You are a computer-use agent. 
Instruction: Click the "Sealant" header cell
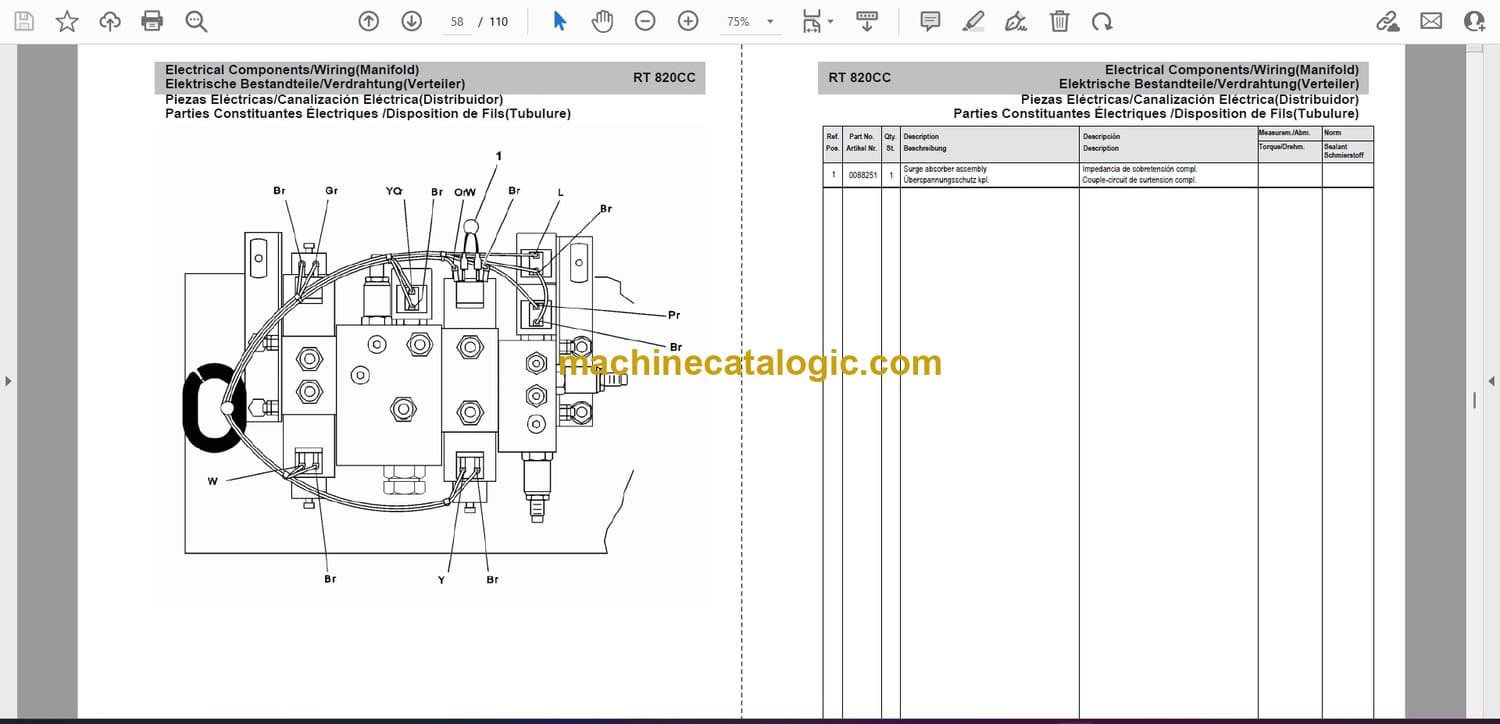tap(1336, 147)
